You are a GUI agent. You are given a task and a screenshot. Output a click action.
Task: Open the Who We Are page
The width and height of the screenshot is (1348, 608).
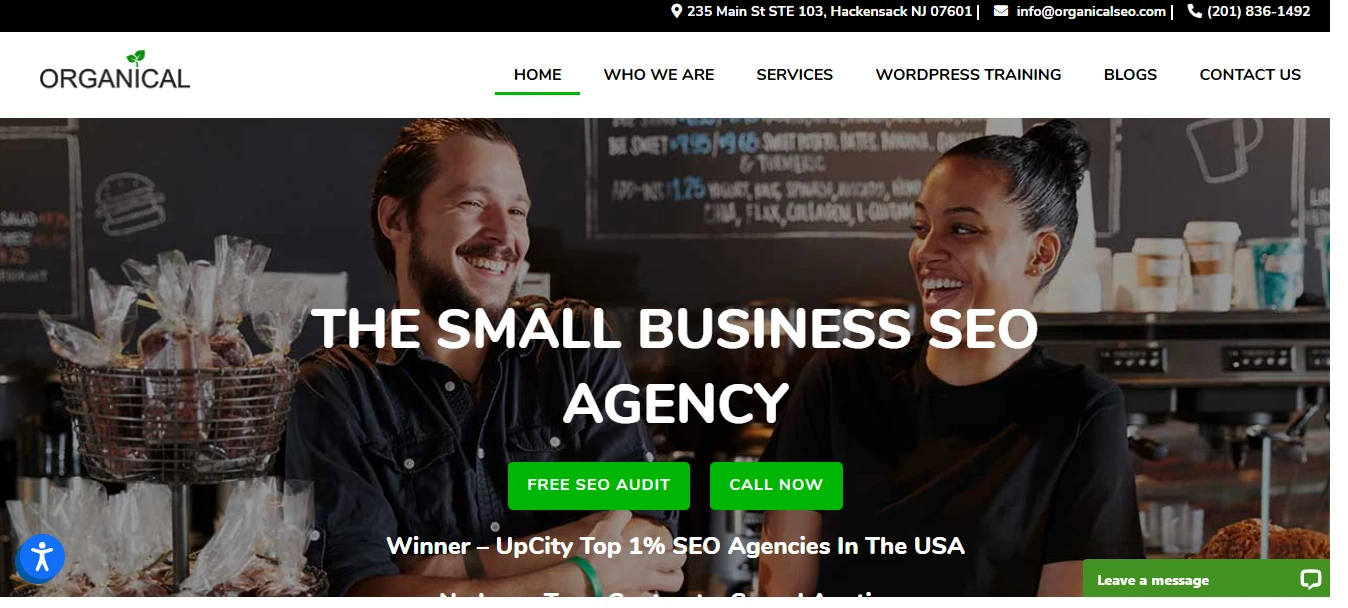(x=659, y=74)
